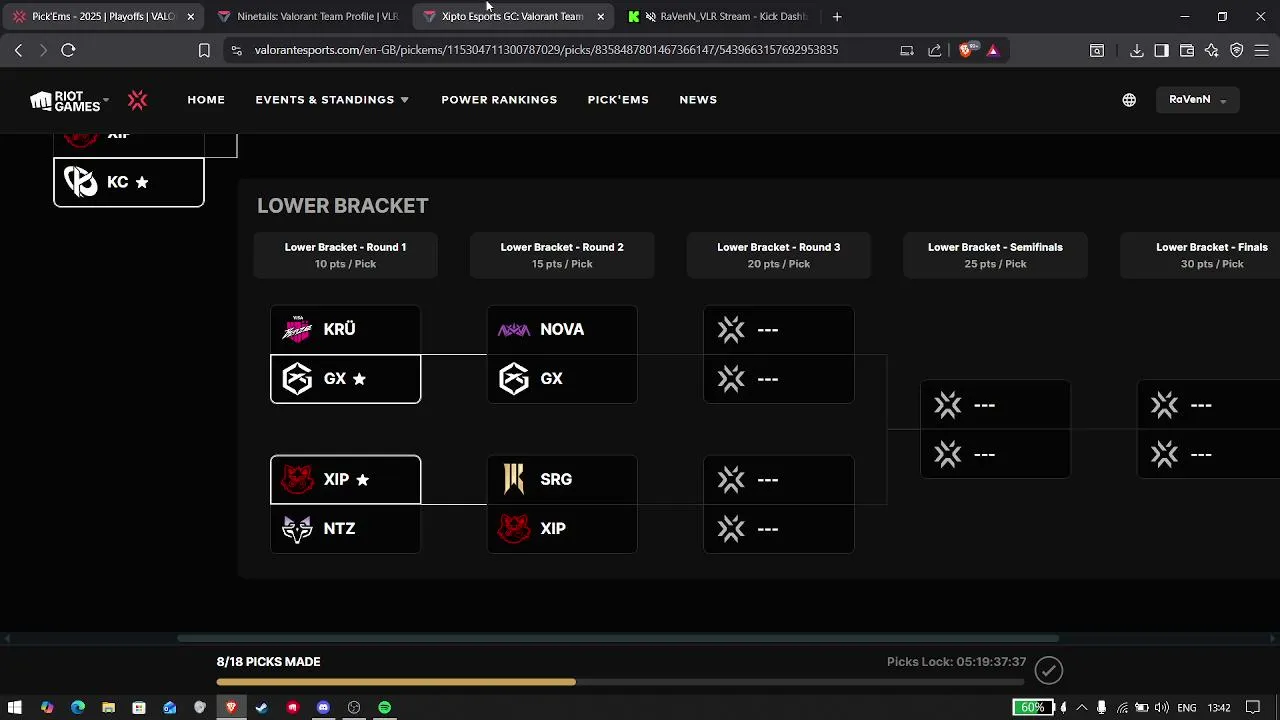Viewport: 1280px width, 720px height.
Task: Open OBS Studio from the taskbar
Action: click(354, 707)
